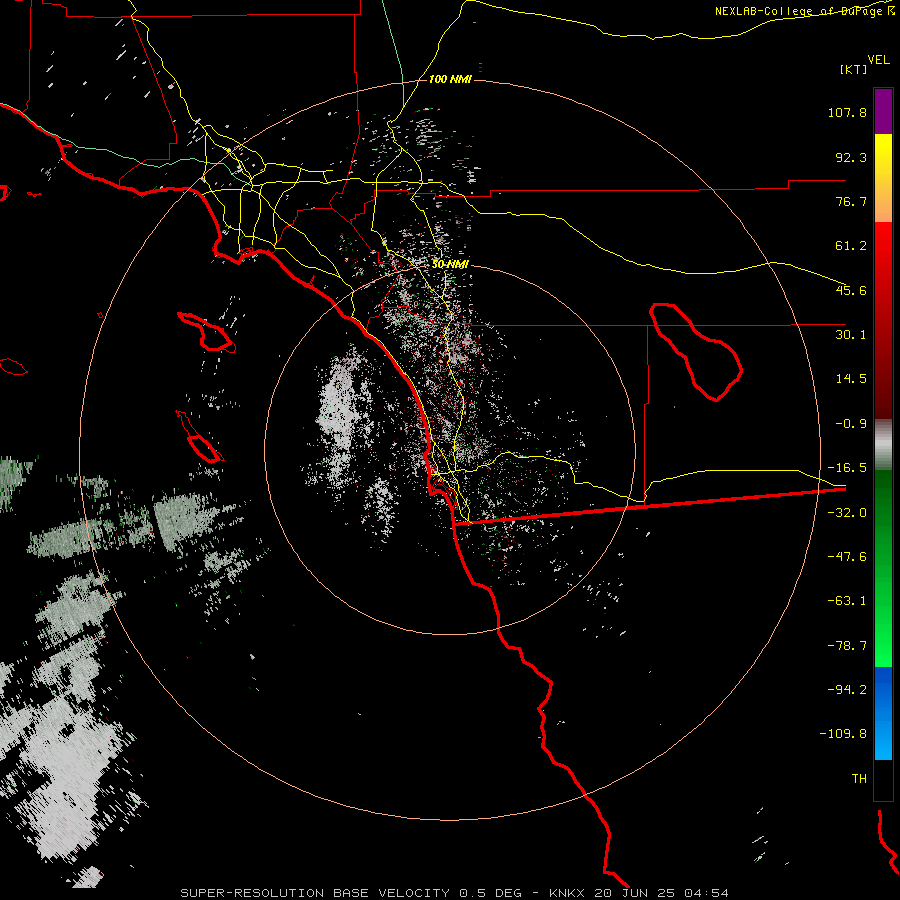Click the 100 NMI range ring label
Screen dimensions: 900x900
point(450,79)
